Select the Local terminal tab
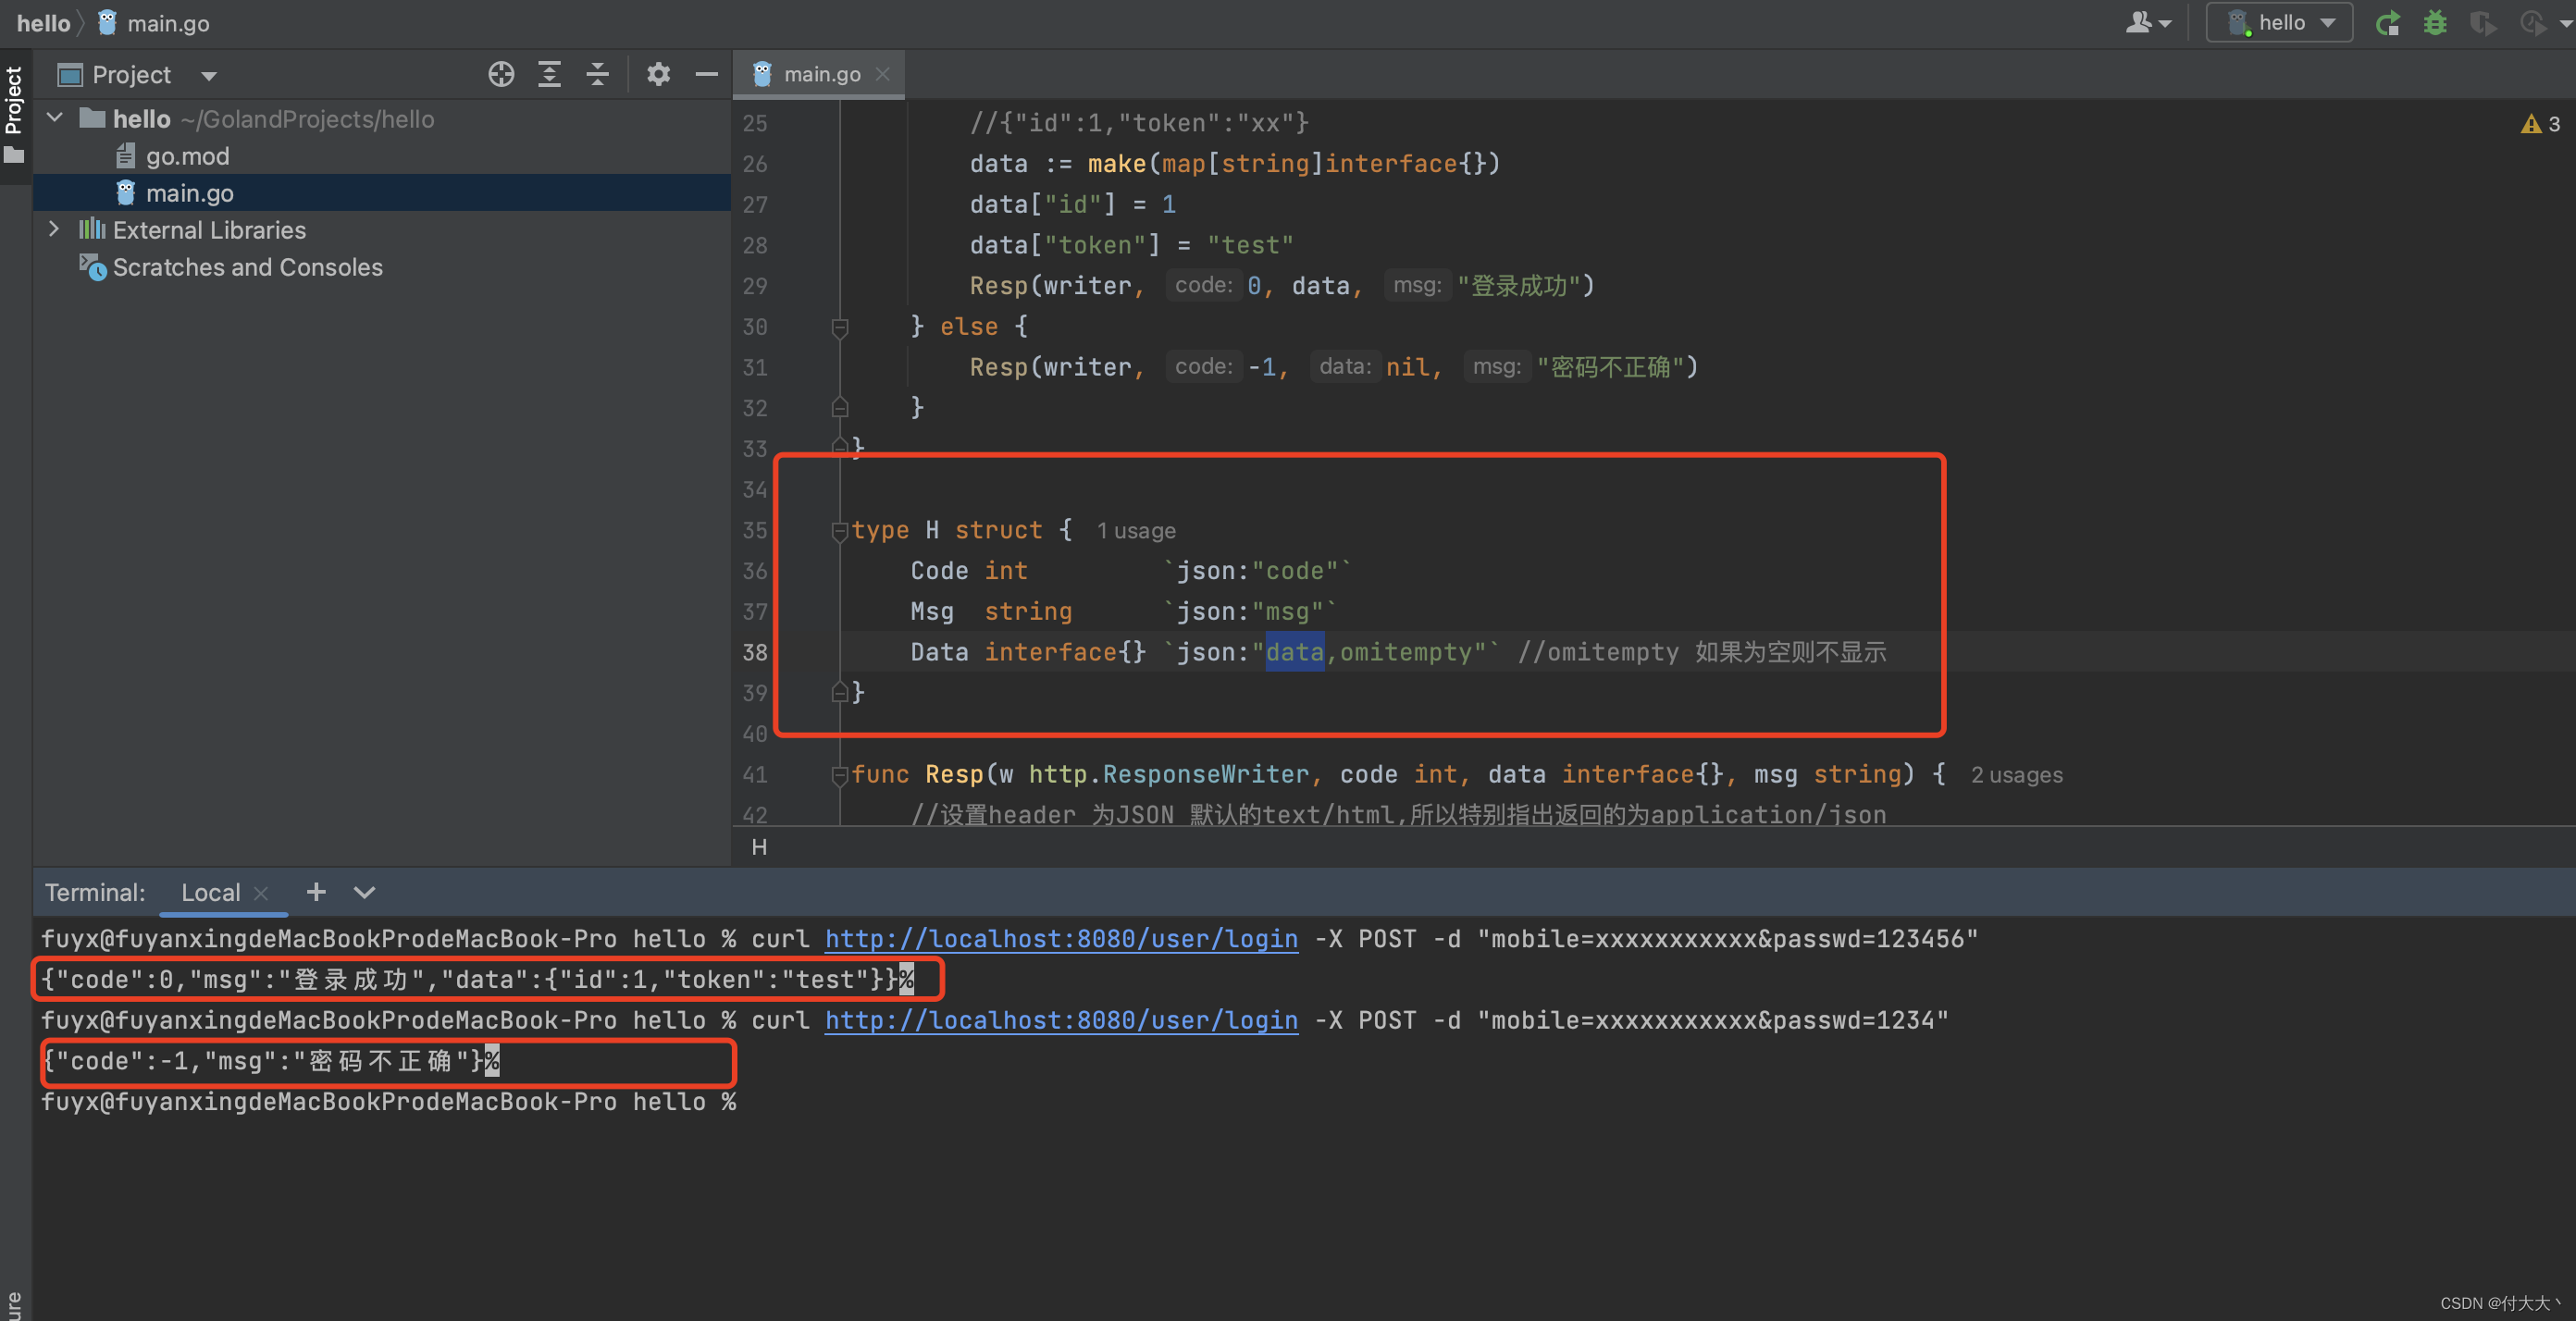This screenshot has width=2576, height=1321. (210, 892)
